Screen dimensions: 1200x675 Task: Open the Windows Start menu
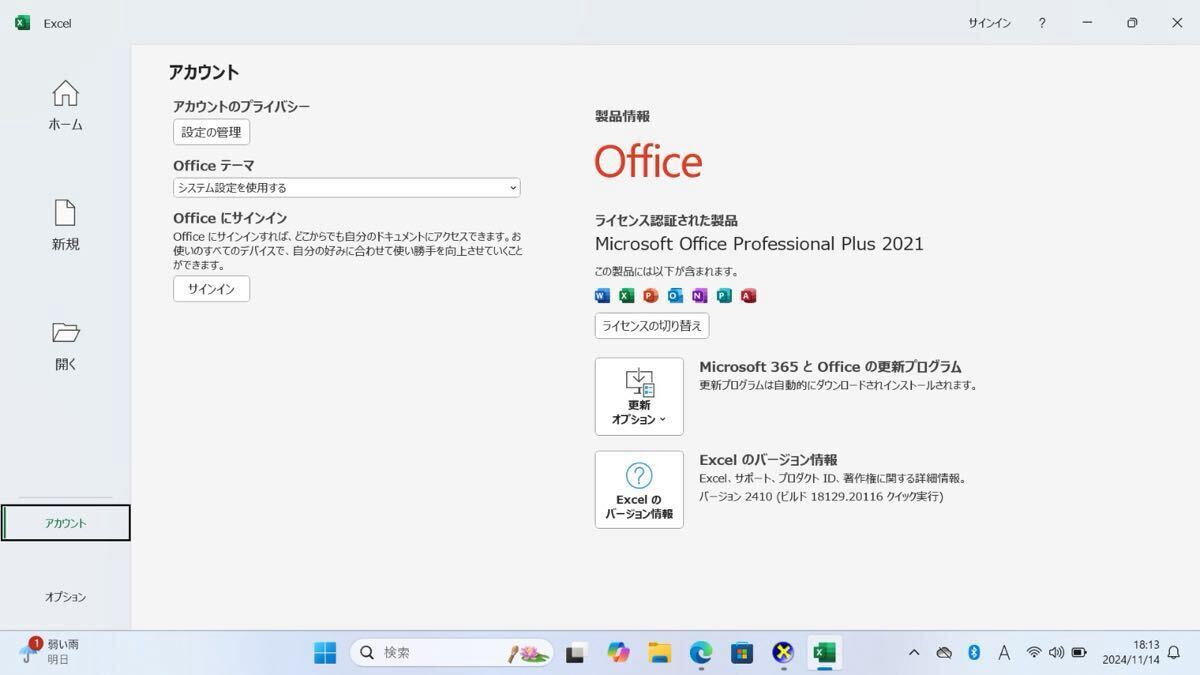click(325, 653)
